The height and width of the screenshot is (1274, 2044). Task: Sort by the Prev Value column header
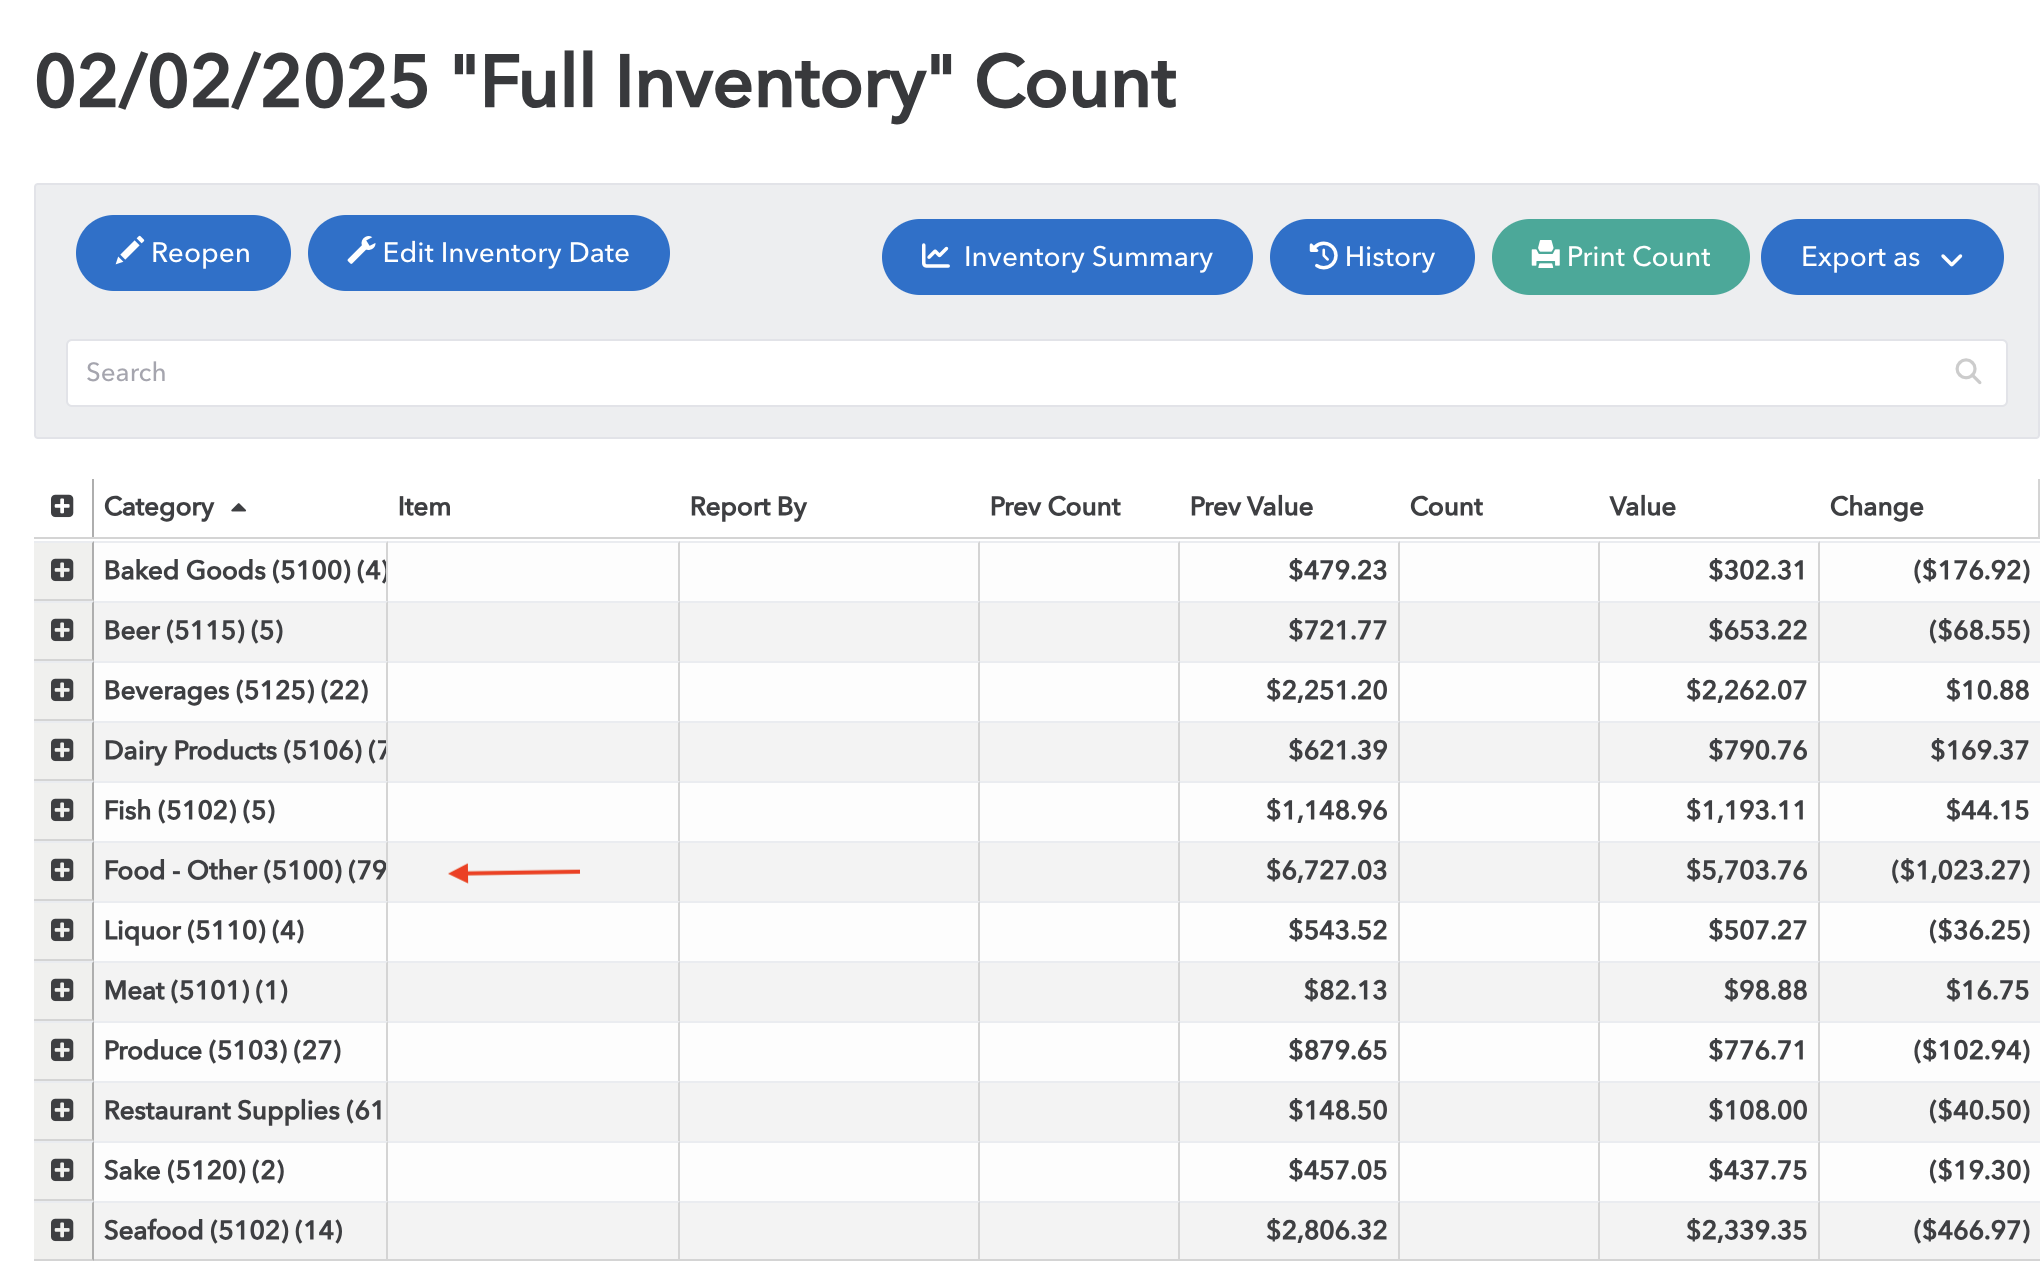click(x=1251, y=507)
